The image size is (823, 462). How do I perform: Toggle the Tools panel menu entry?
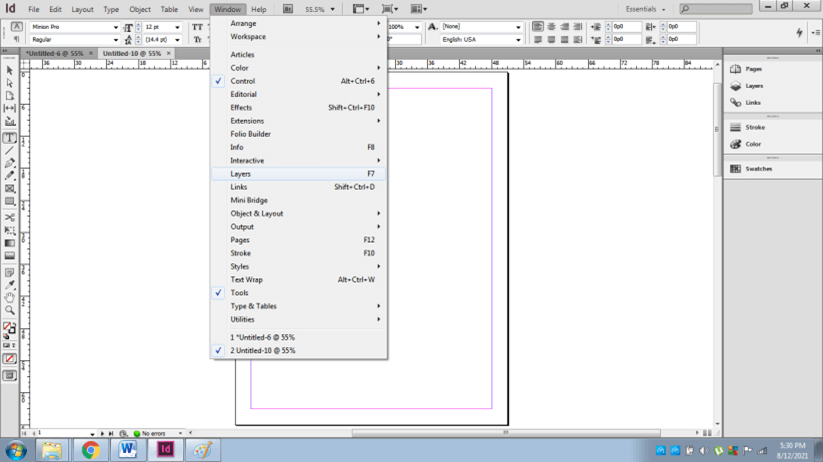click(x=299, y=293)
